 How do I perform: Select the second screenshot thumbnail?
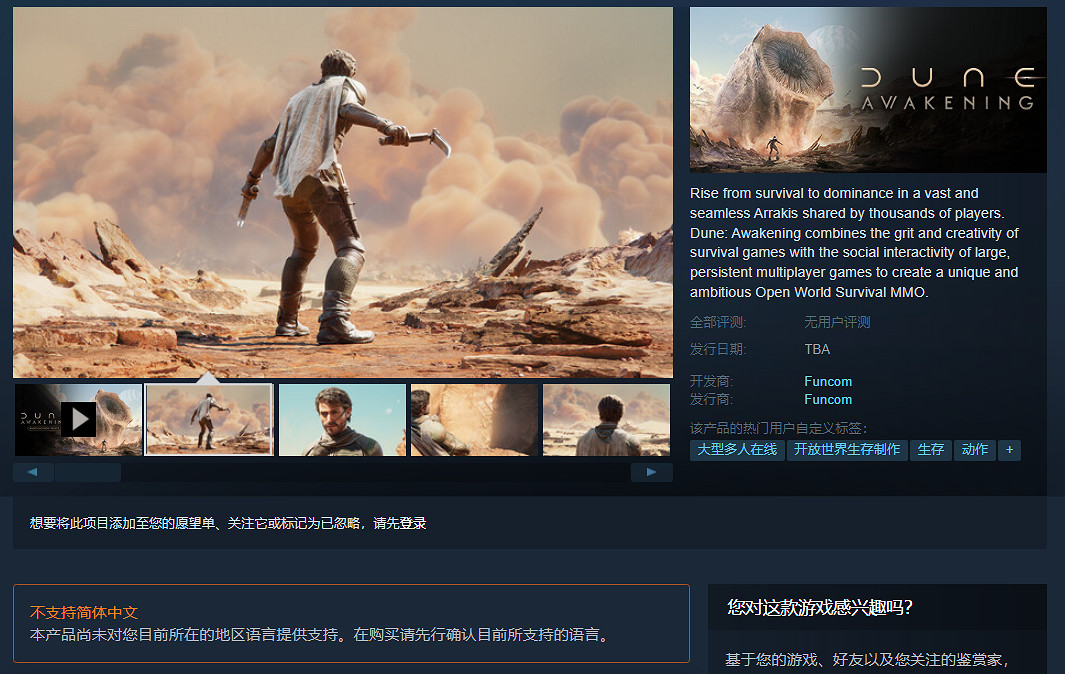[x=209, y=419]
